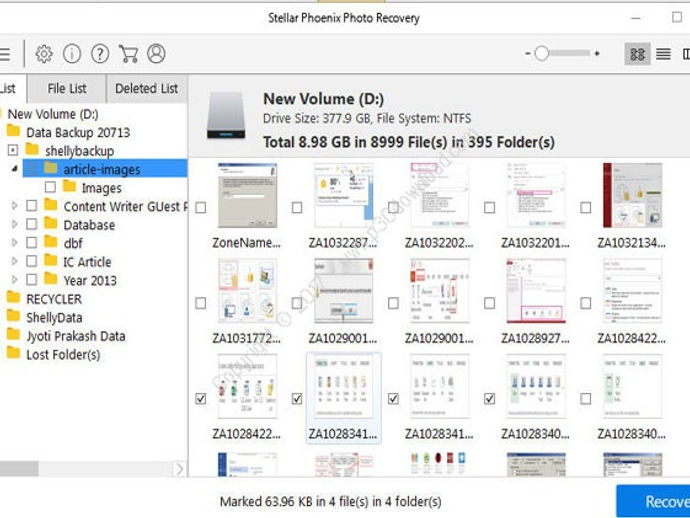Open settings with the gear icon
The image size is (690, 518).
(44, 54)
